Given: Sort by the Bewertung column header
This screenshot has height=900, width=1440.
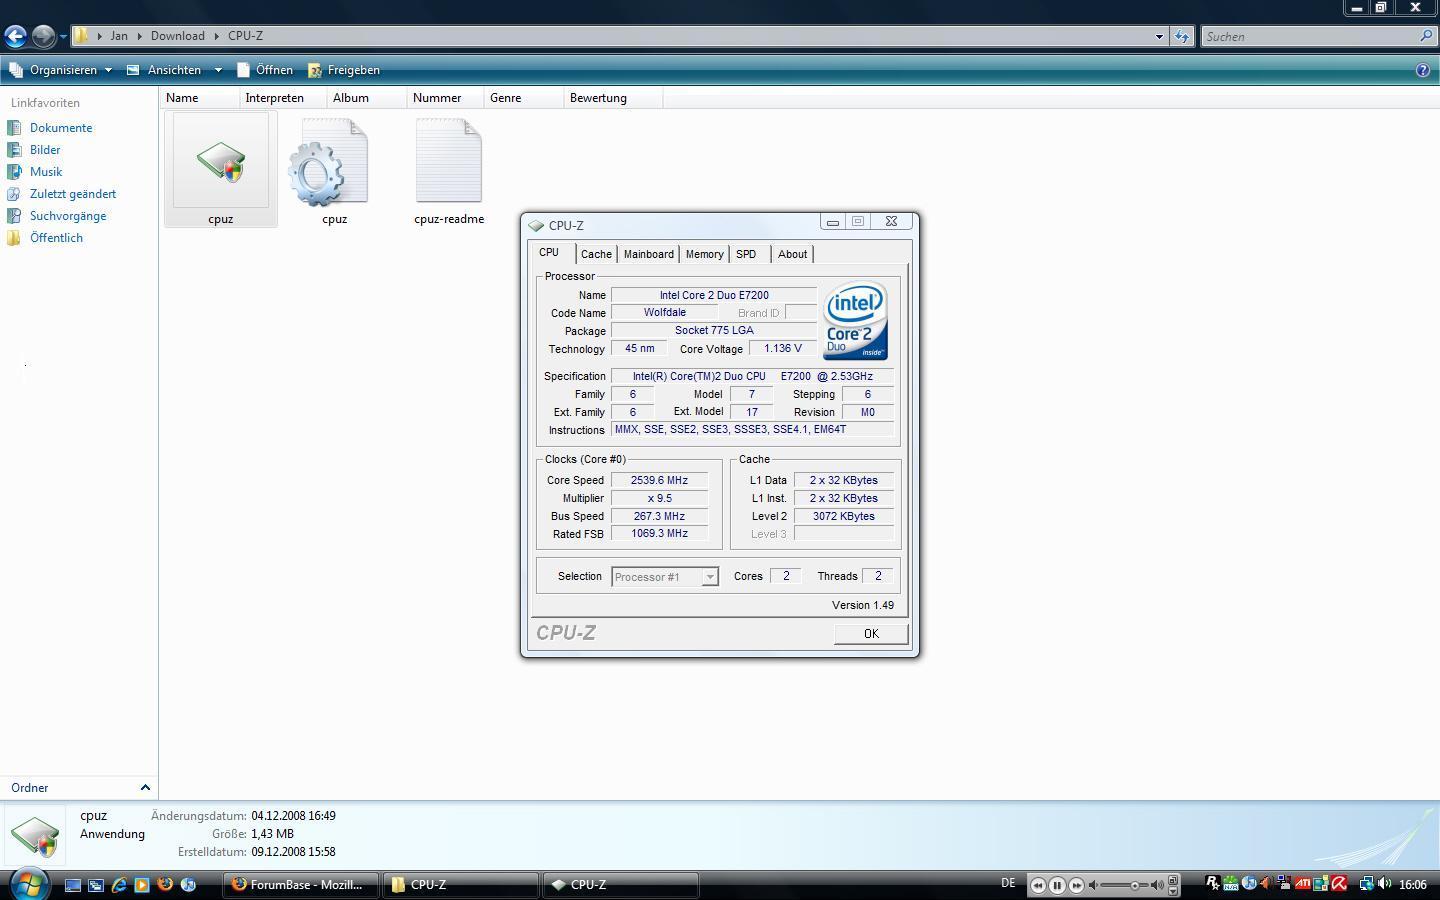Looking at the screenshot, I should coord(613,98).
